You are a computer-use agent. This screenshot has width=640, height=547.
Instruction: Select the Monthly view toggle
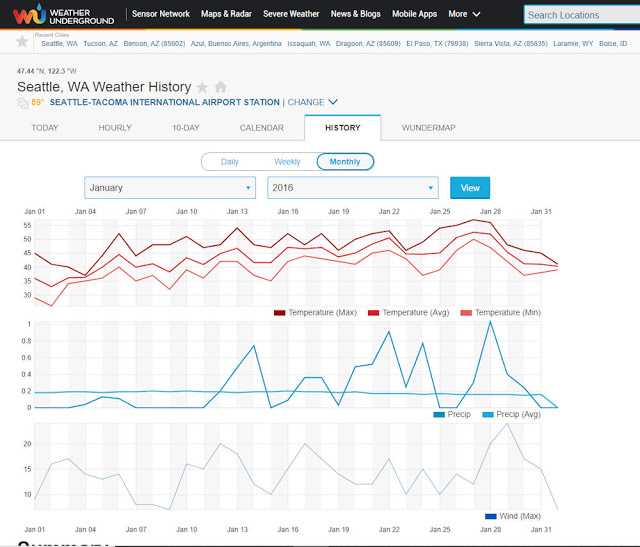pos(345,162)
